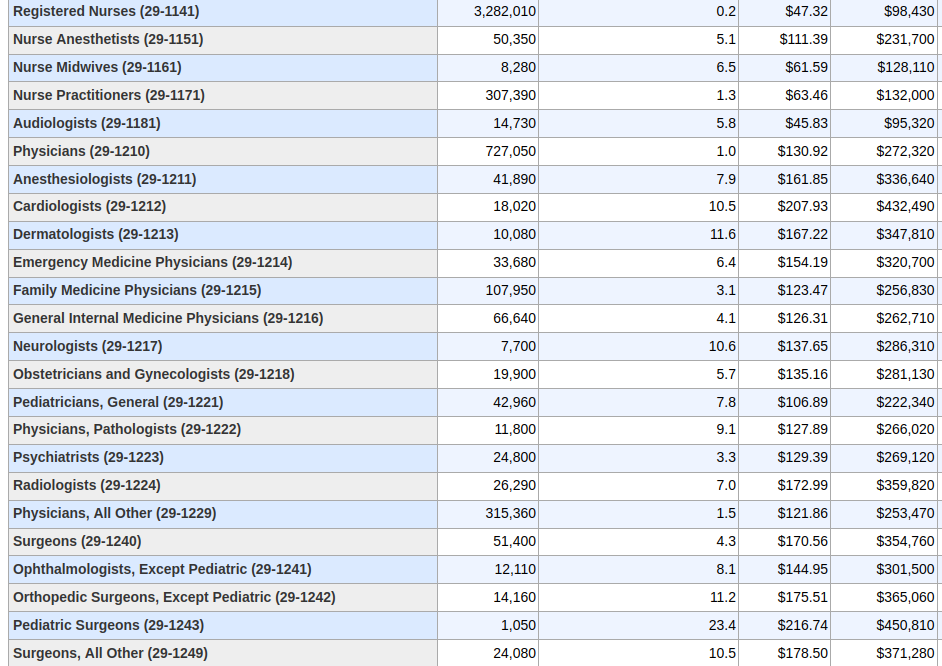Select percent value 11.6 for Dermatologists
The width and height of the screenshot is (942, 666).
(x=723, y=234)
